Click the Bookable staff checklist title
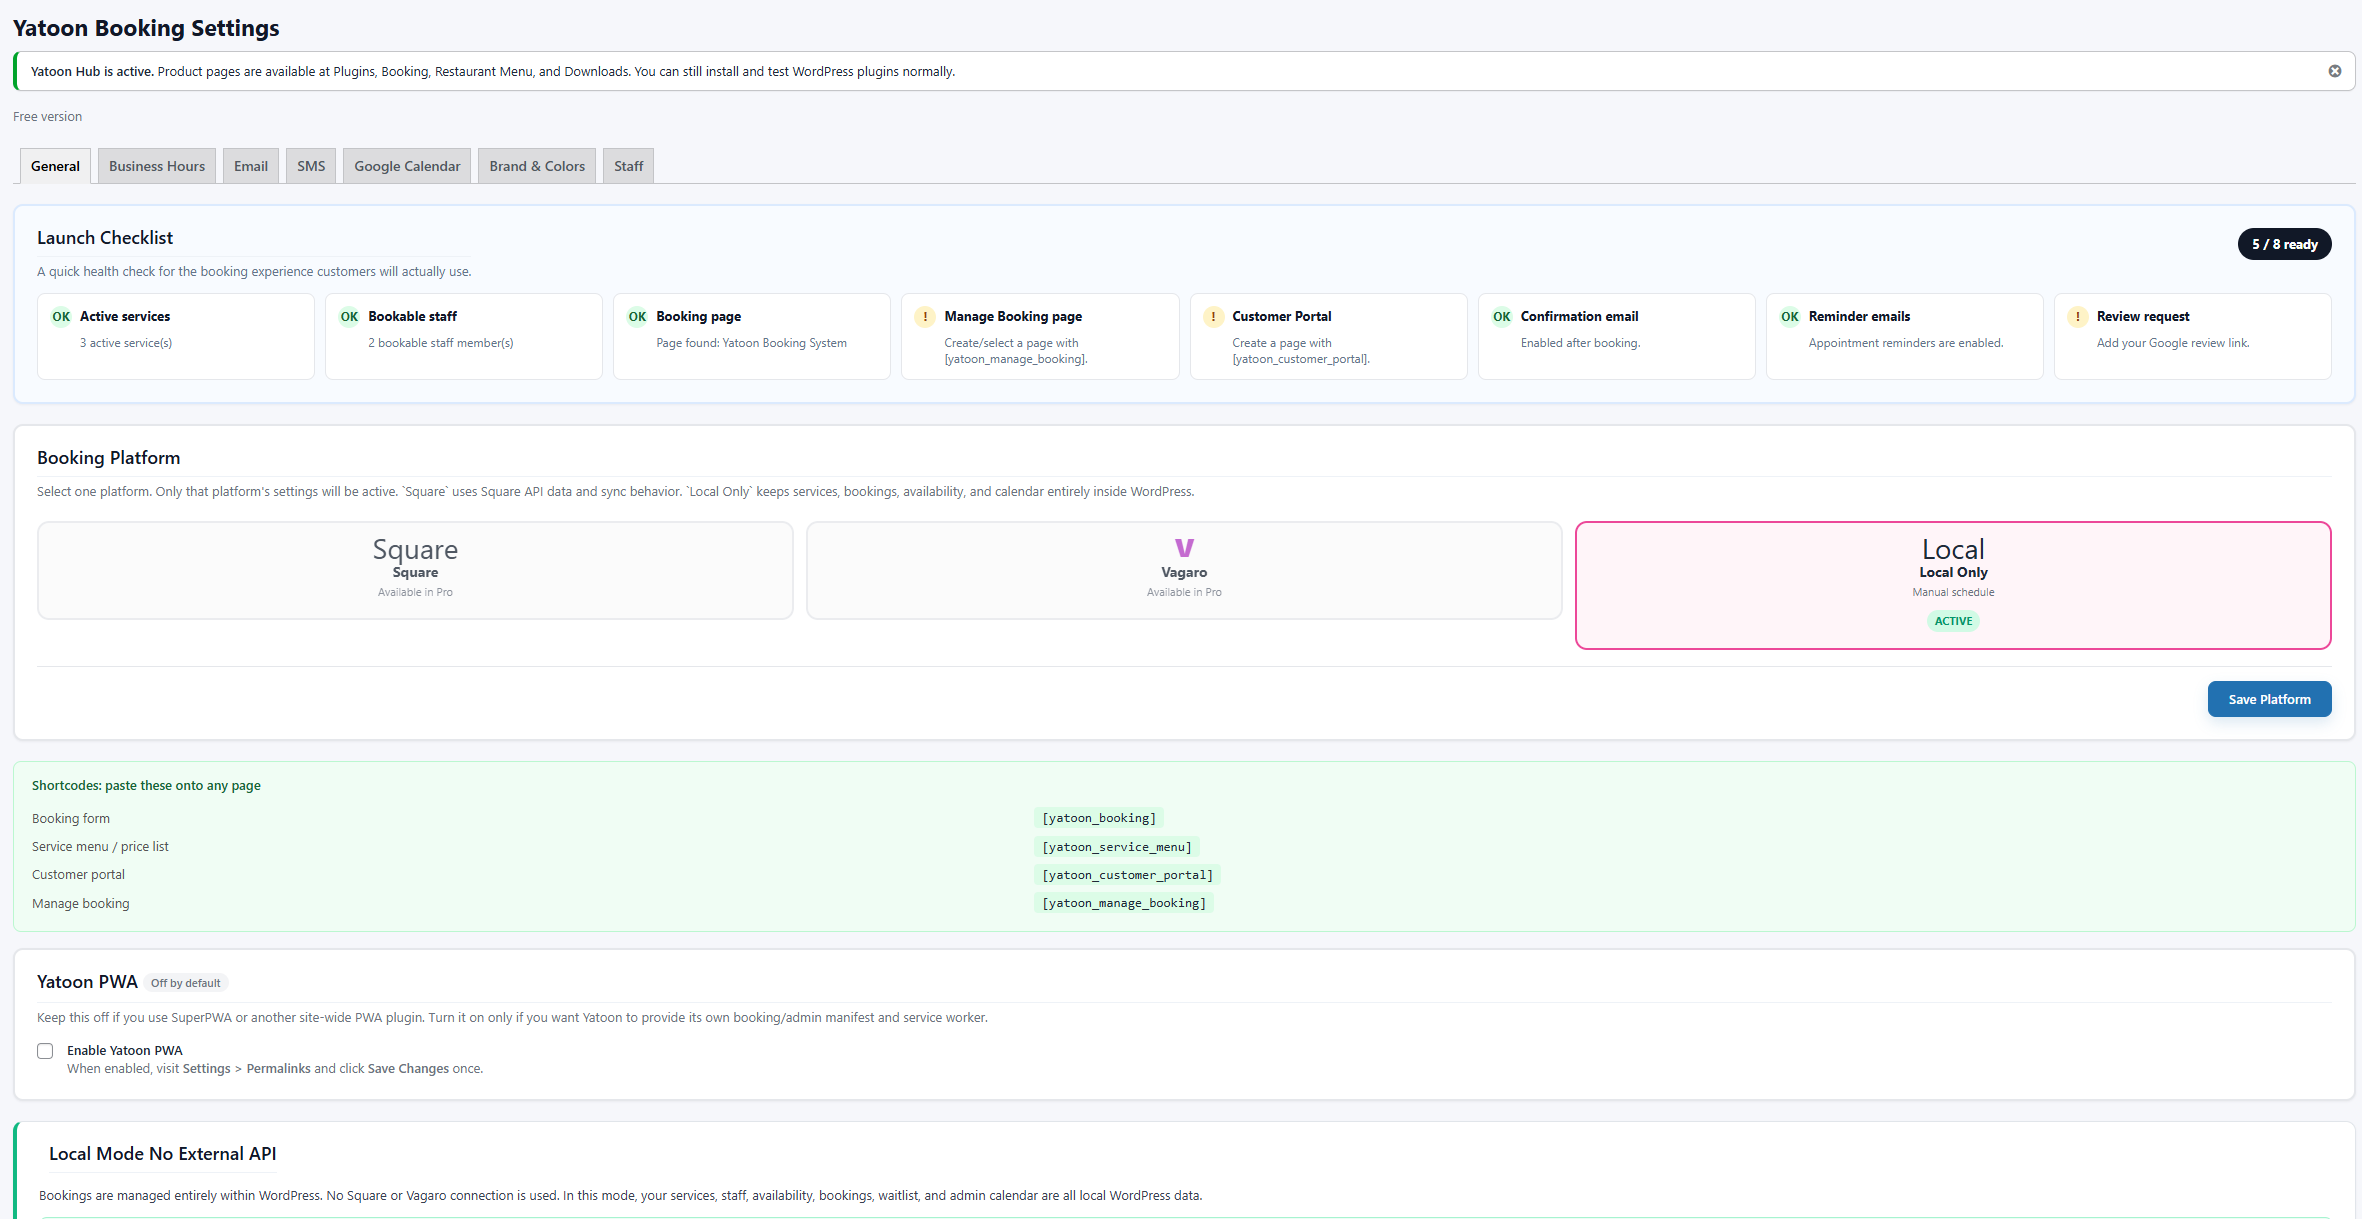 412,316
